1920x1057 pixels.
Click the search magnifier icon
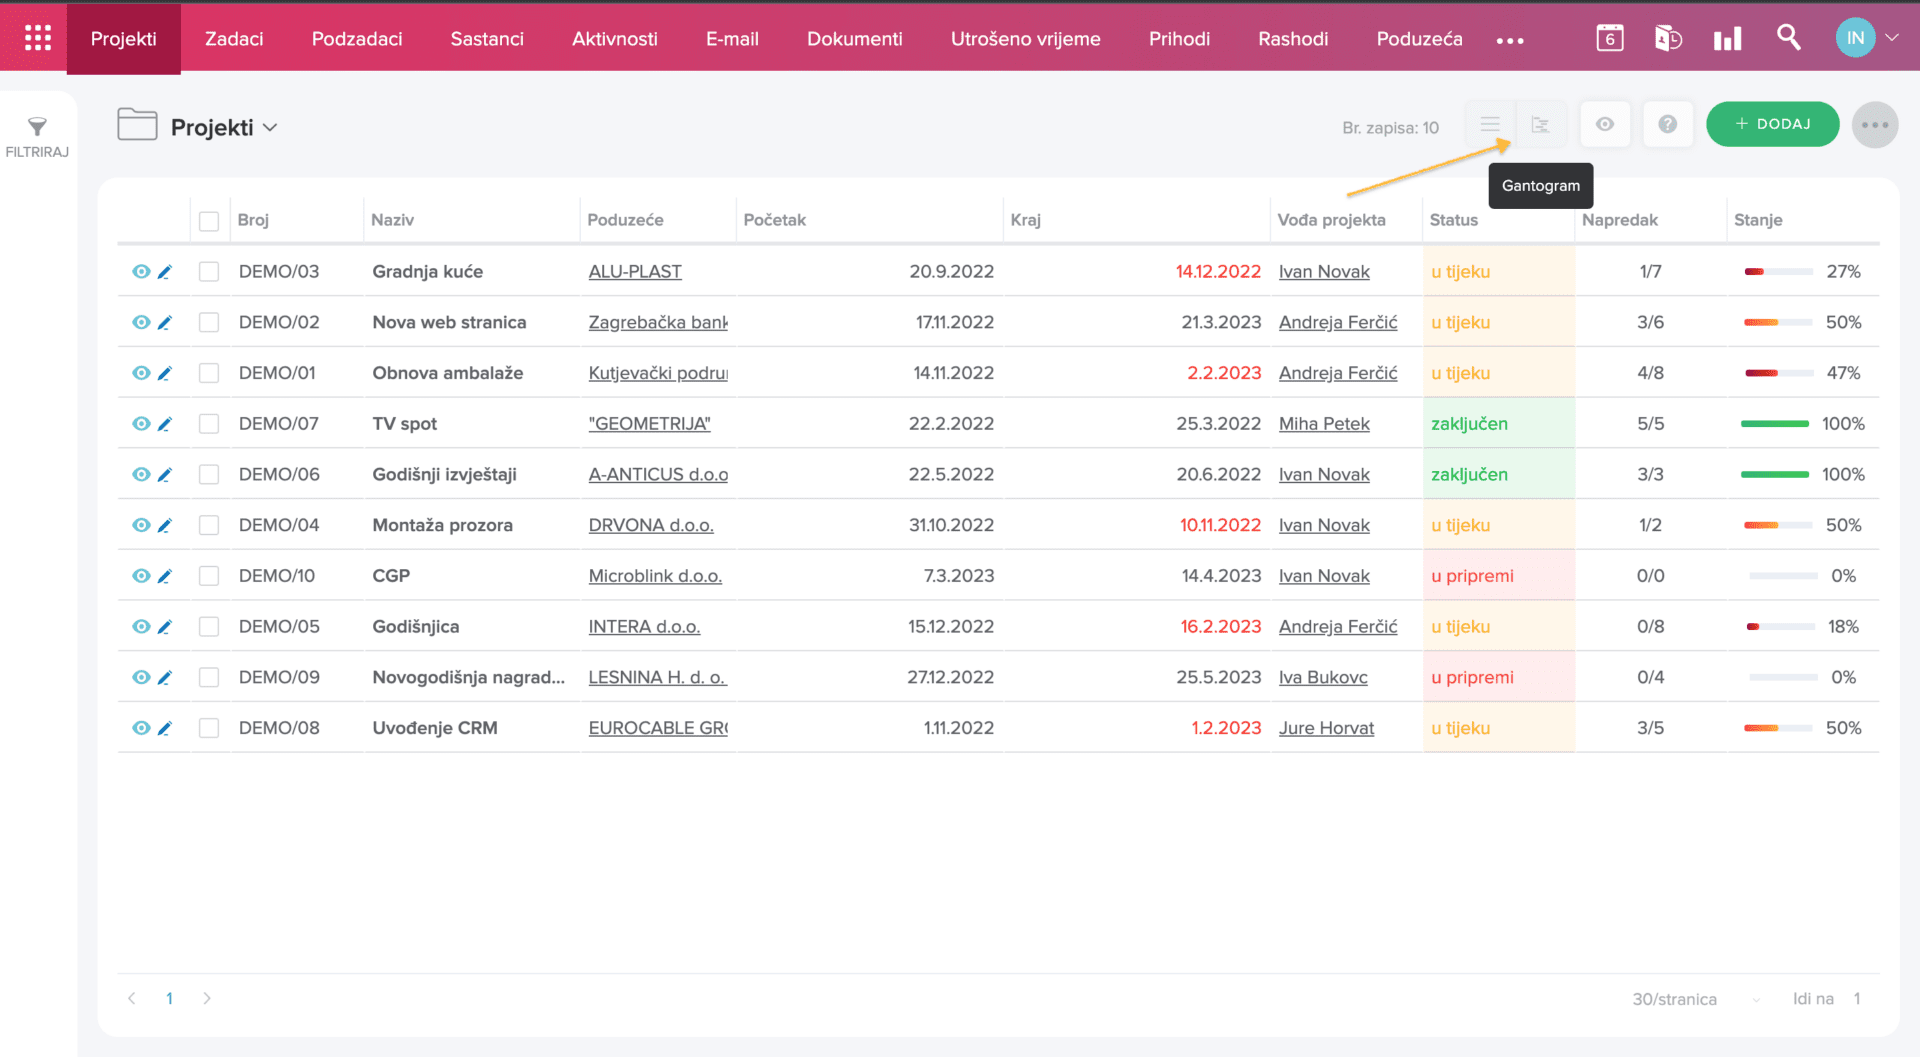tap(1788, 38)
